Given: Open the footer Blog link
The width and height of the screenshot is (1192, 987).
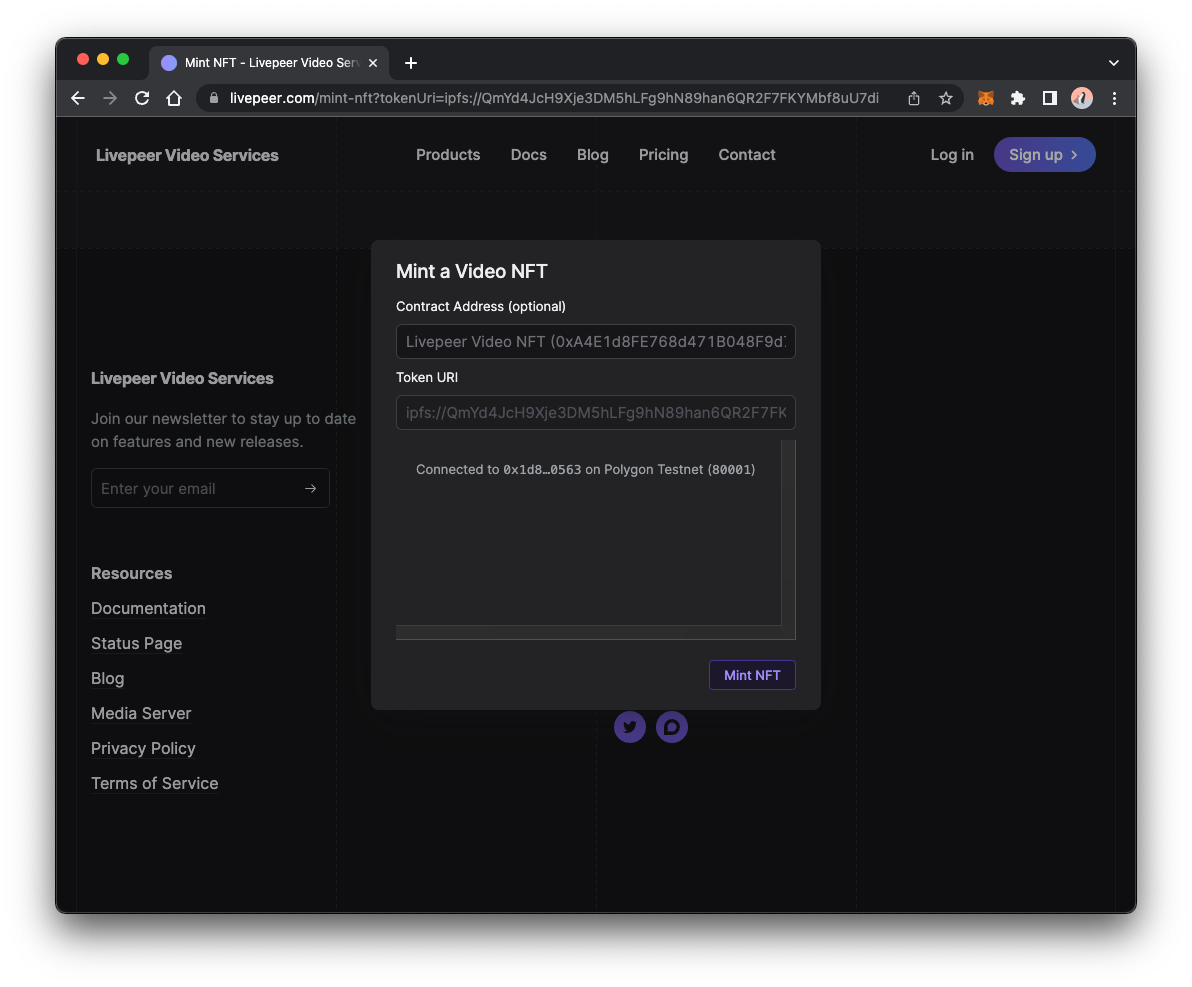Looking at the screenshot, I should 107,678.
